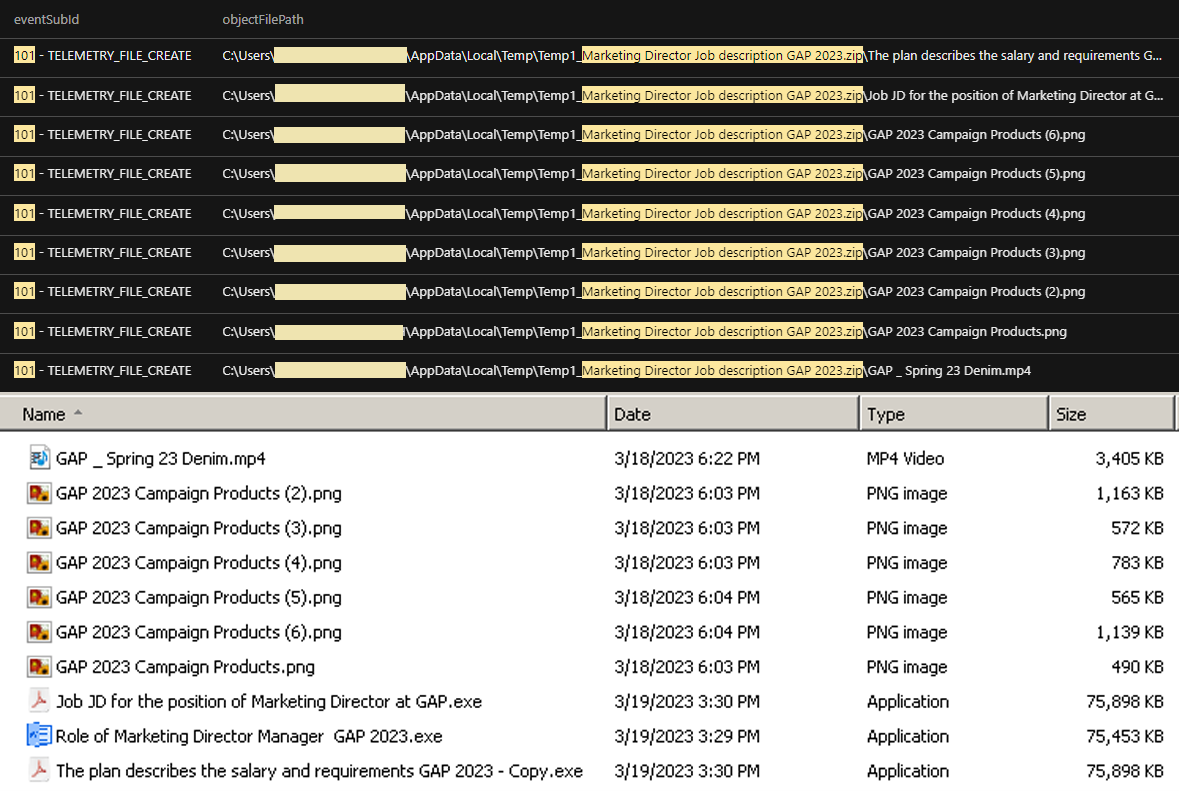Click the MP4 Video type cell
The image size is (1179, 801).
(x=905, y=459)
